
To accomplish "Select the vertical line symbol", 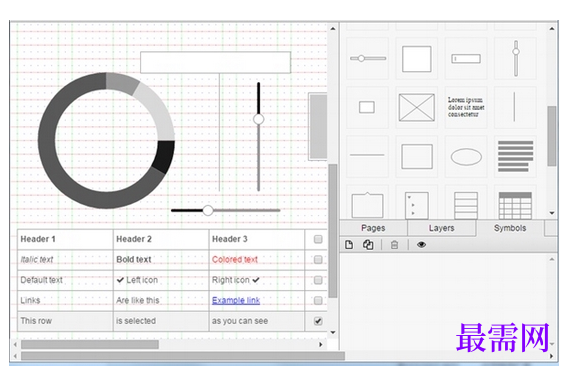I will pos(515,107).
